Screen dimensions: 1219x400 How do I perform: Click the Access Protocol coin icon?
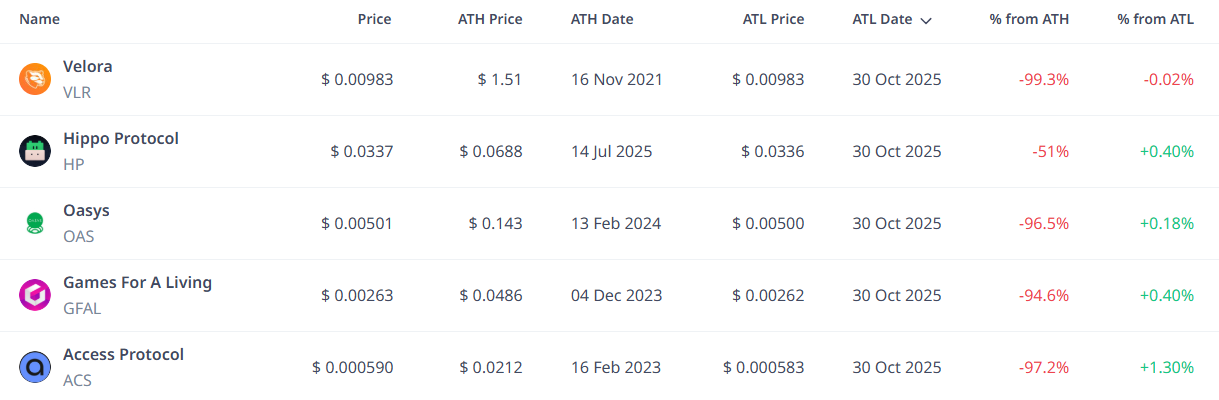tap(35, 367)
